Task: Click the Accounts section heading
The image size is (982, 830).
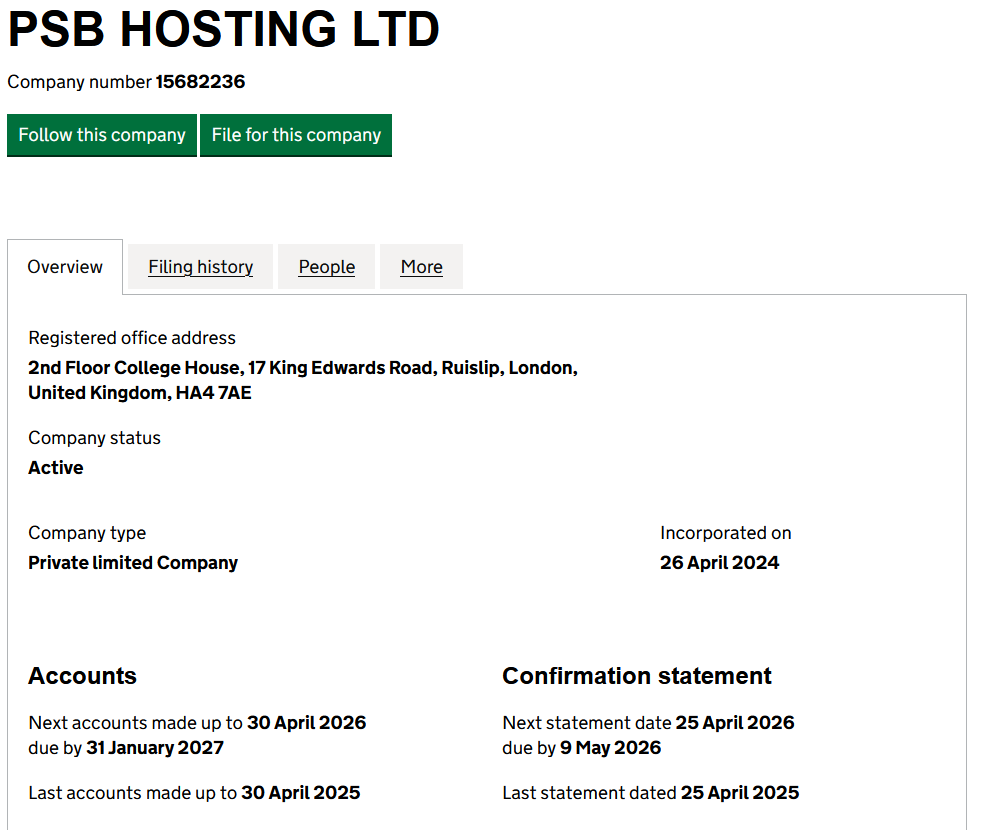Action: click(x=82, y=676)
